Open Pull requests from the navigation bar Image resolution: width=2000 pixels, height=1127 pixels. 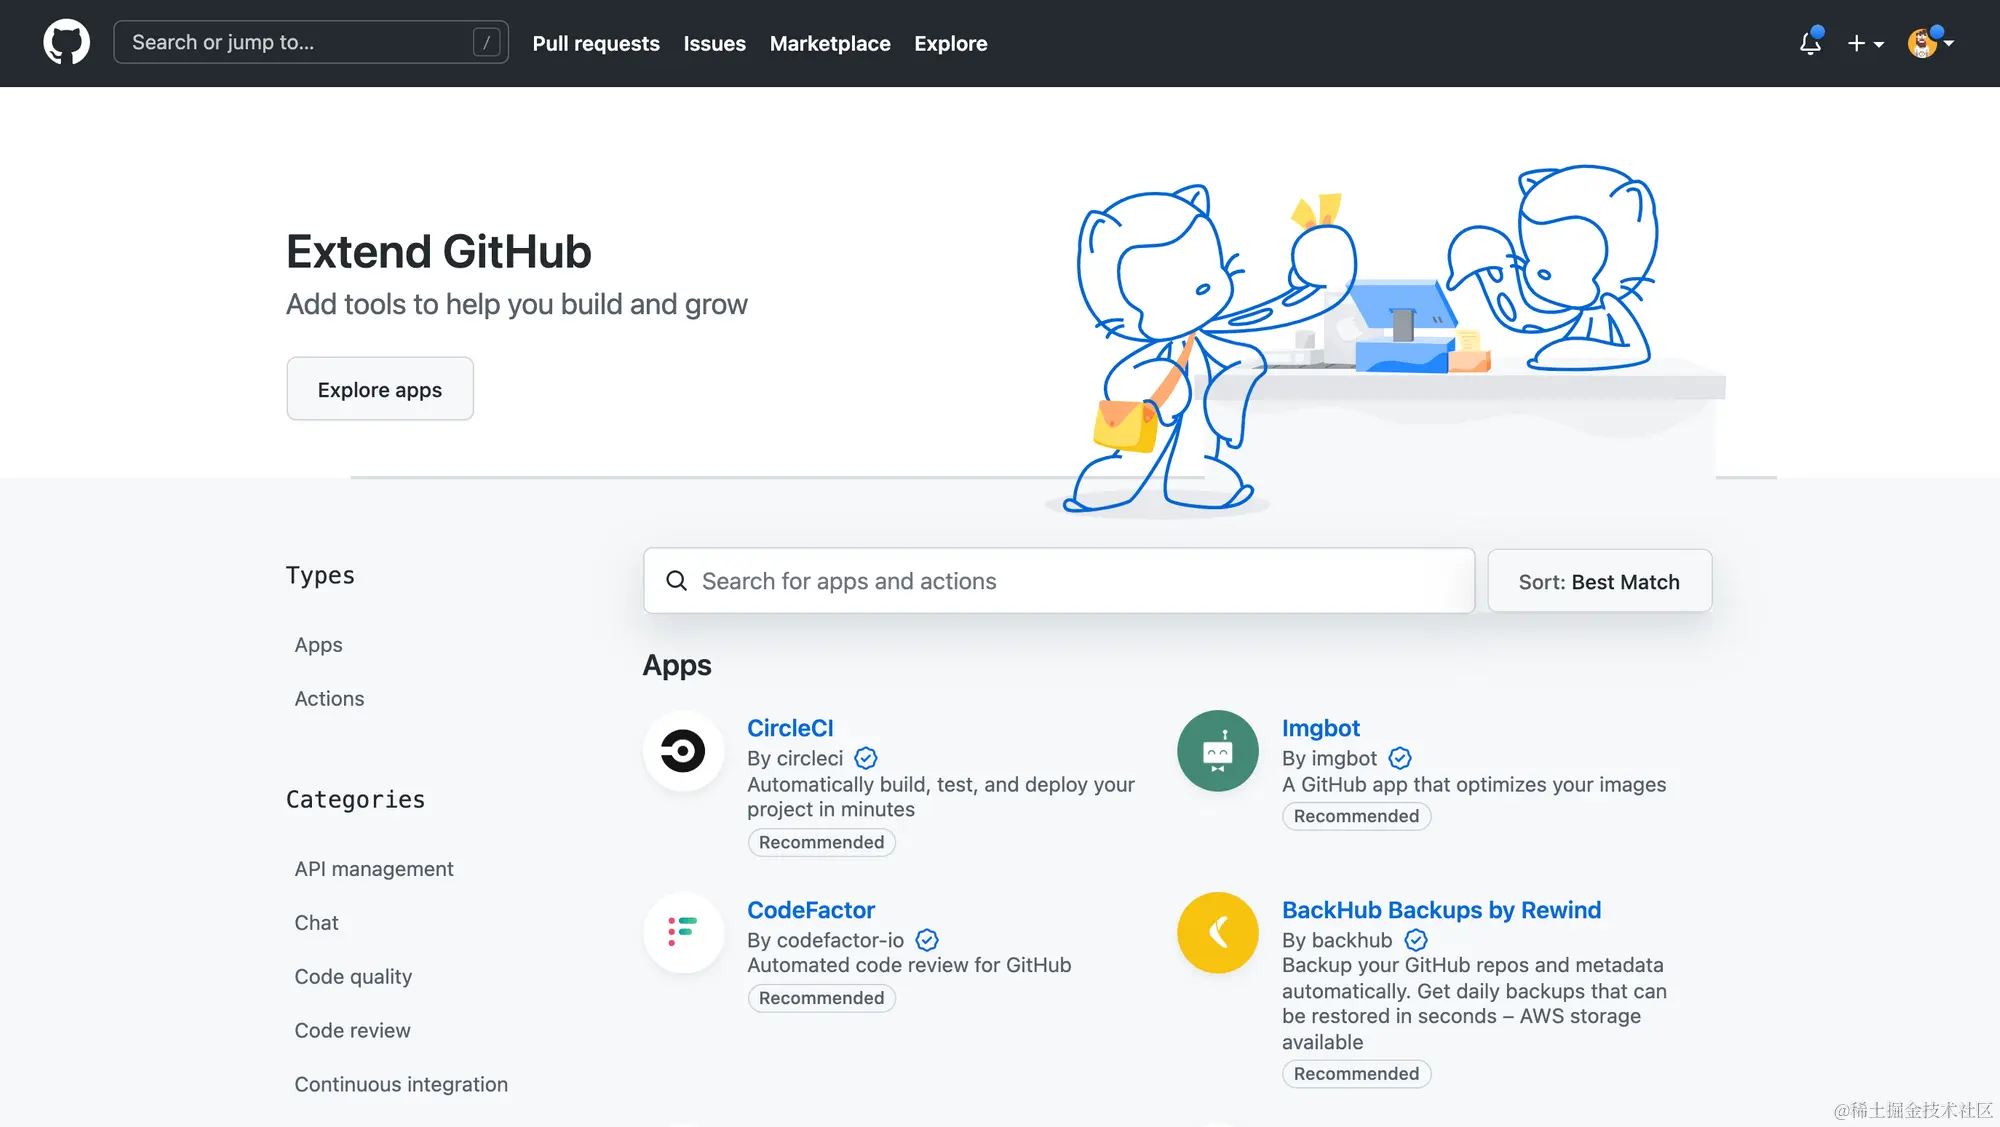pyautogui.click(x=596, y=43)
